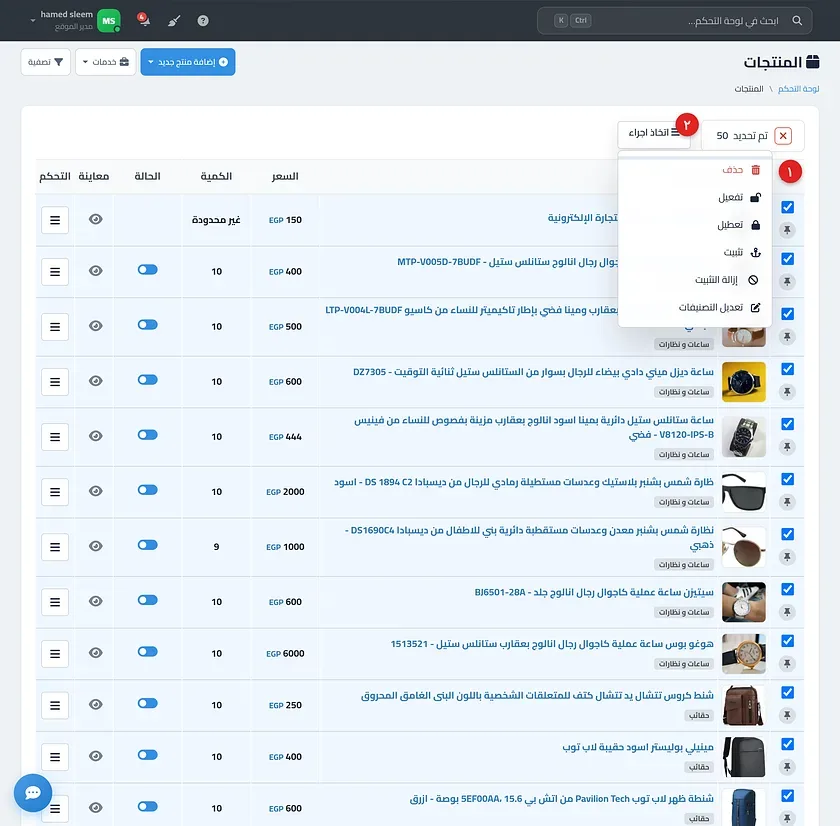Open control menu for EGP 400 laptop bag row
The image size is (840, 826).
tap(55, 757)
